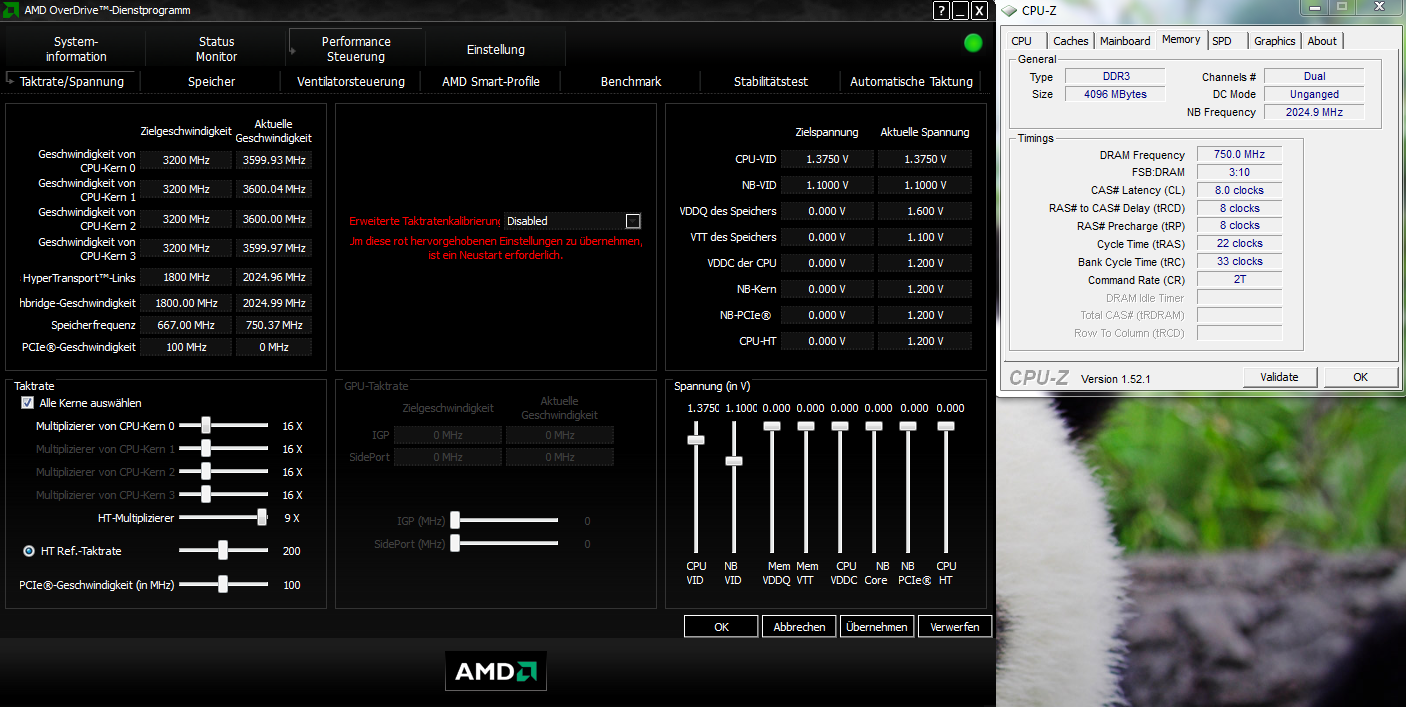Click the NB Frequency value 2024.9 MHz
Screen dimensions: 1406x707
(1314, 112)
